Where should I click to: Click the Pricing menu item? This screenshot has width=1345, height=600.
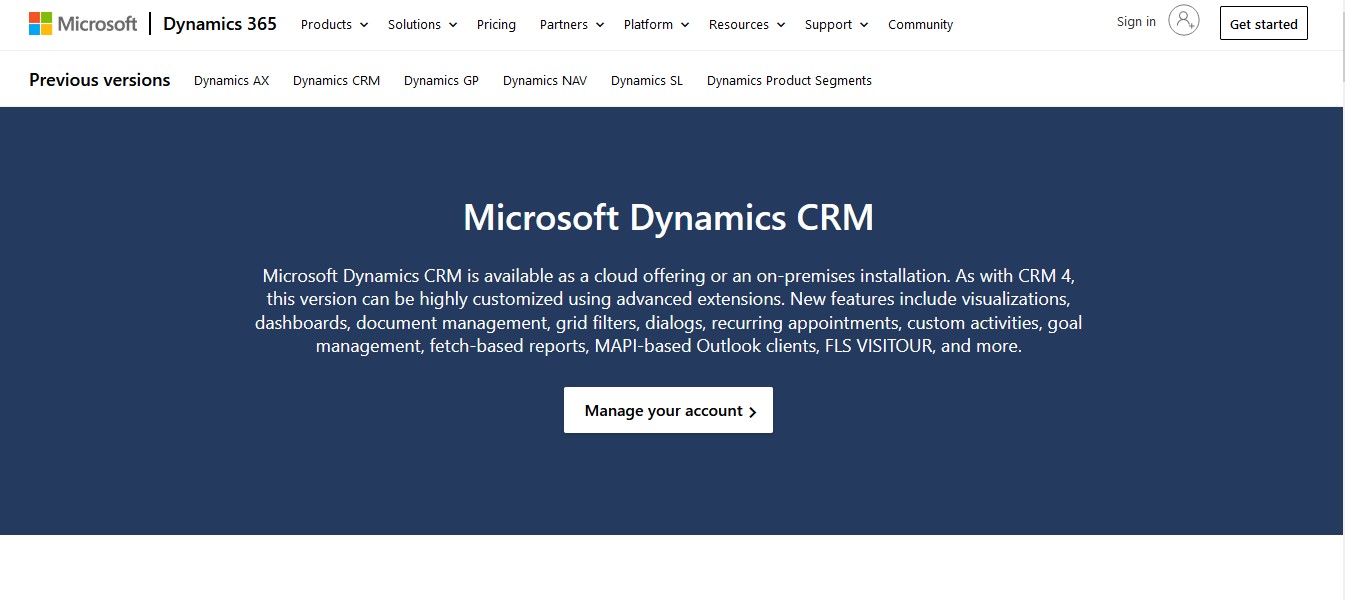(496, 24)
